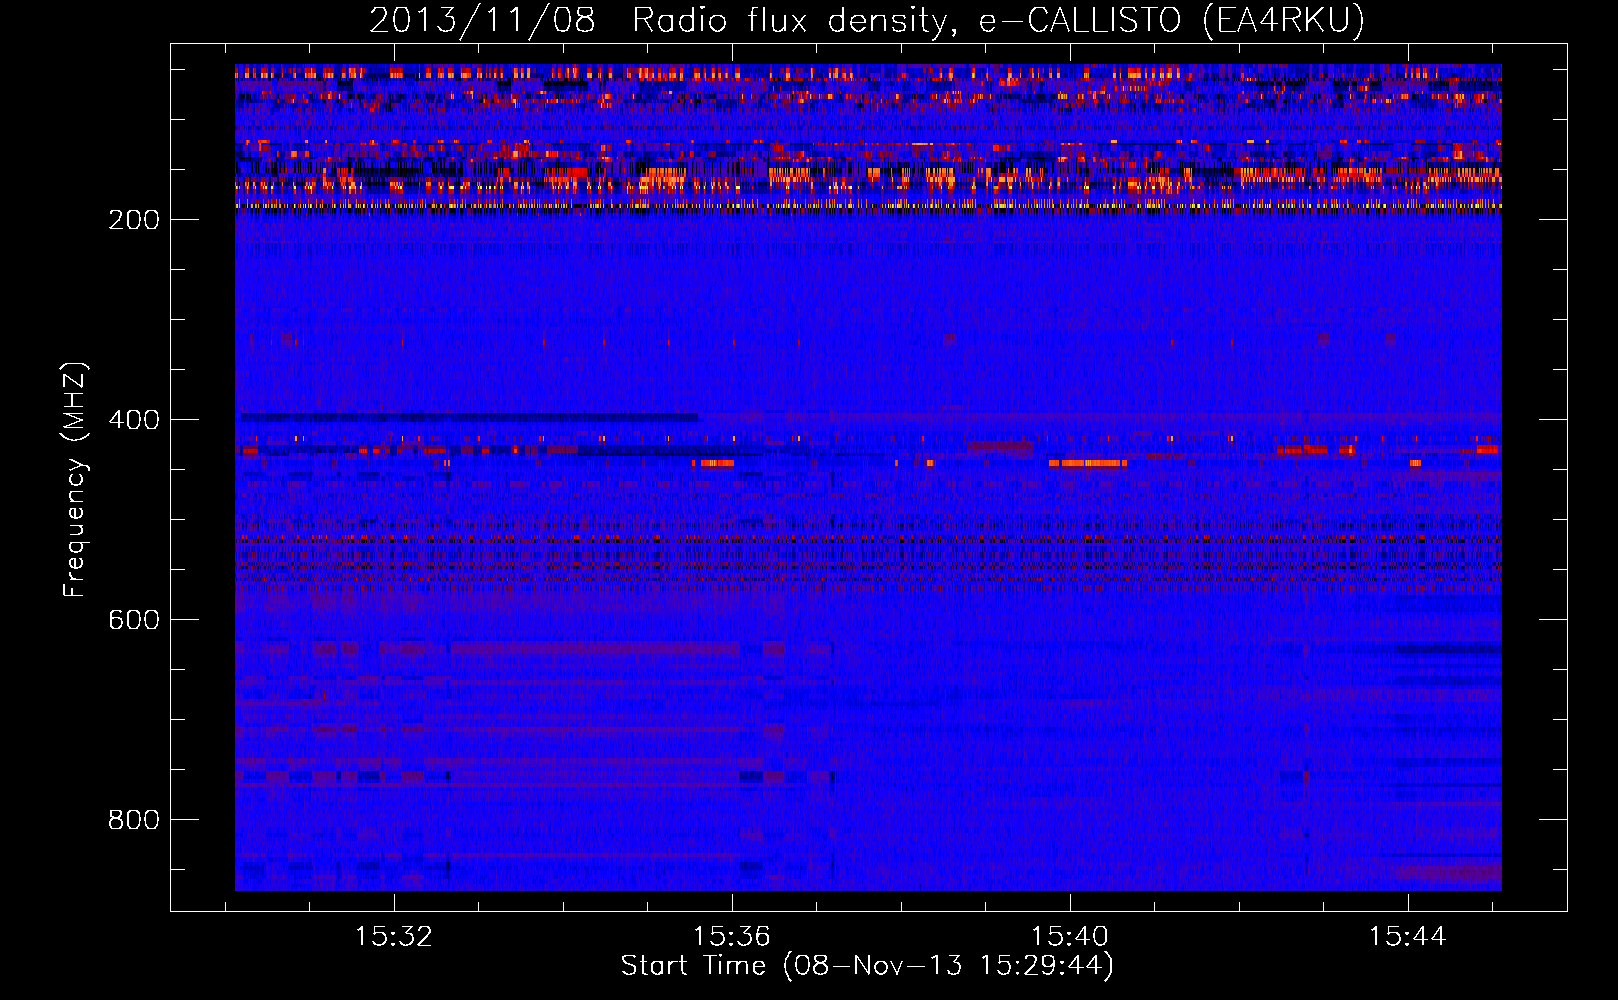1618x1000 pixels.
Task: Click the 15:36 time tick label
Action: 732,936
